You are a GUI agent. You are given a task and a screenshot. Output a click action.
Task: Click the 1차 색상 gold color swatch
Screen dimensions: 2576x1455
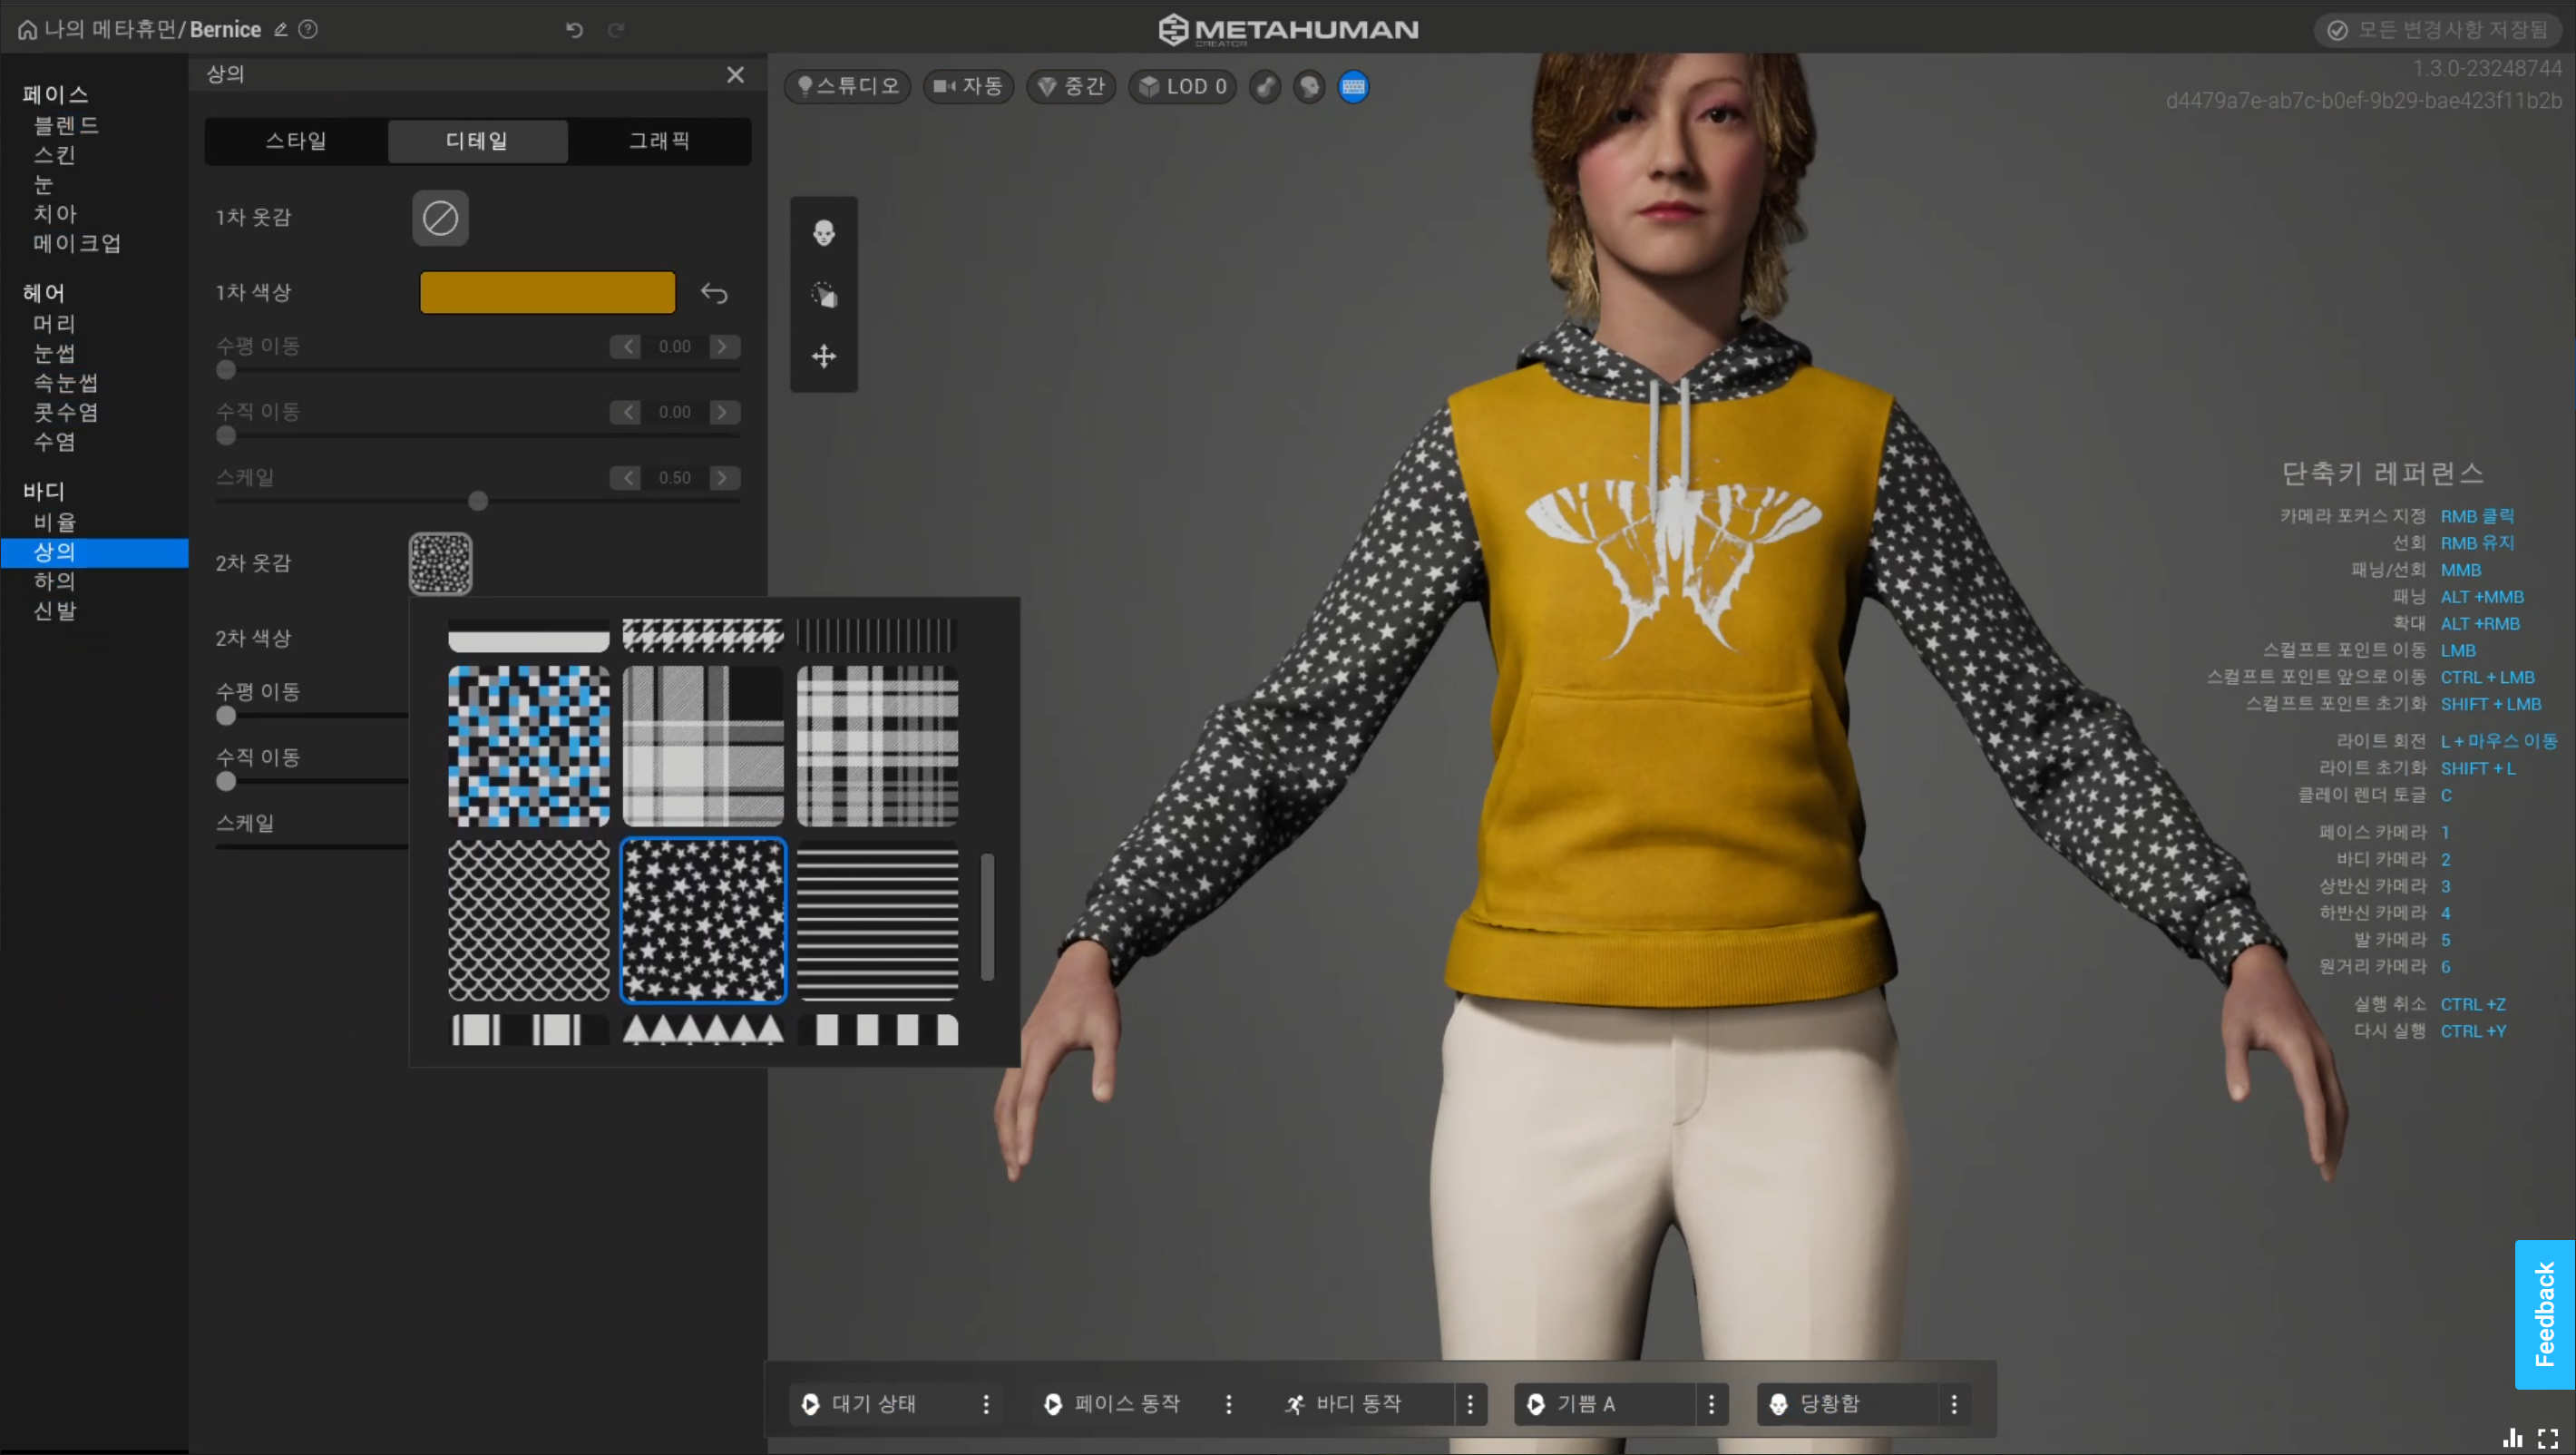coord(547,293)
